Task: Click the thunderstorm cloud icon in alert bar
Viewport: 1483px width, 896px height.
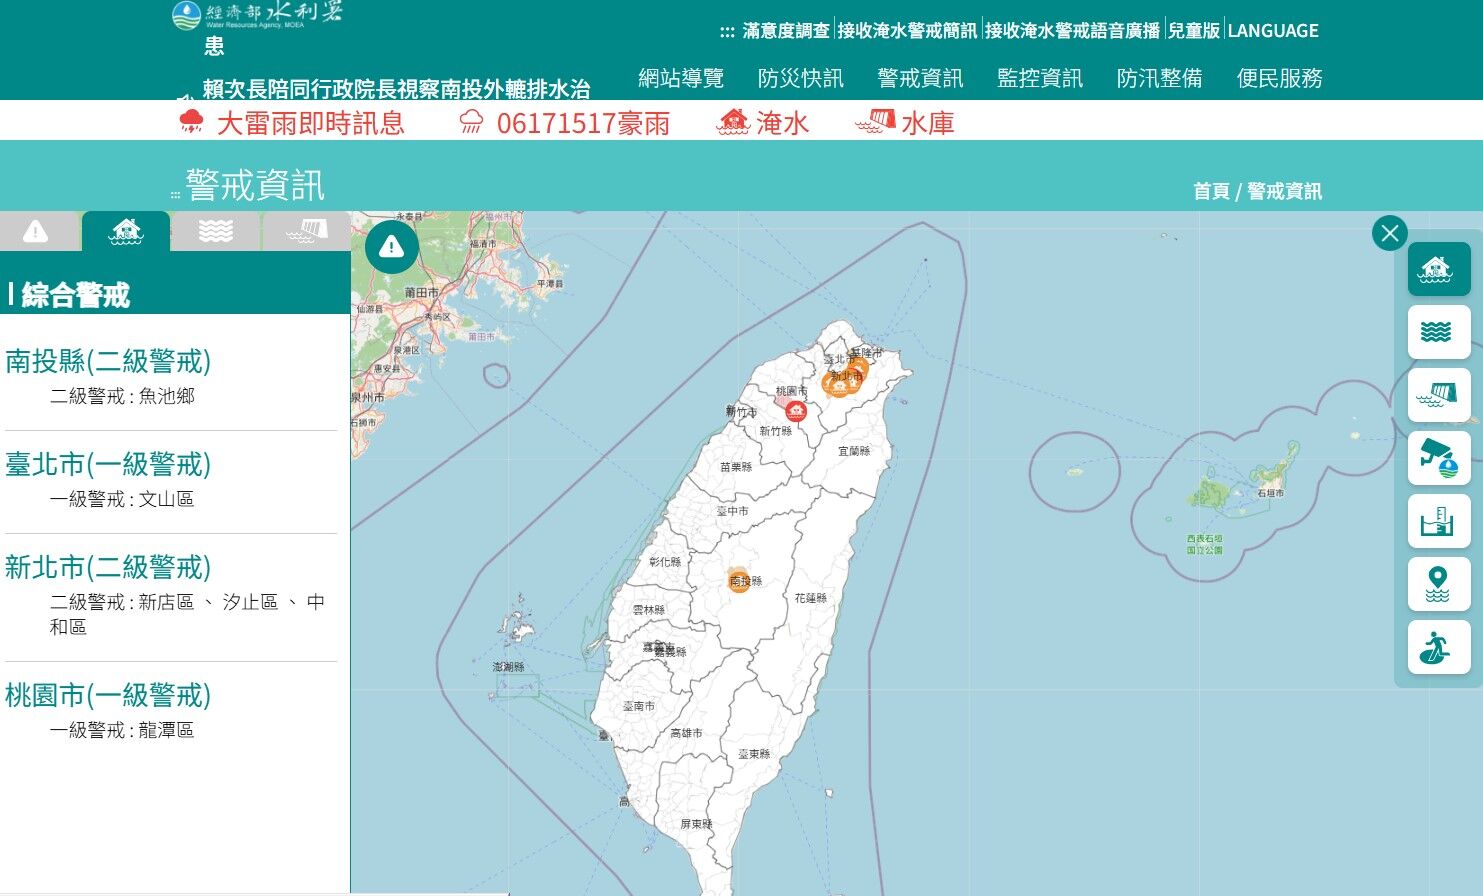Action: (x=191, y=122)
